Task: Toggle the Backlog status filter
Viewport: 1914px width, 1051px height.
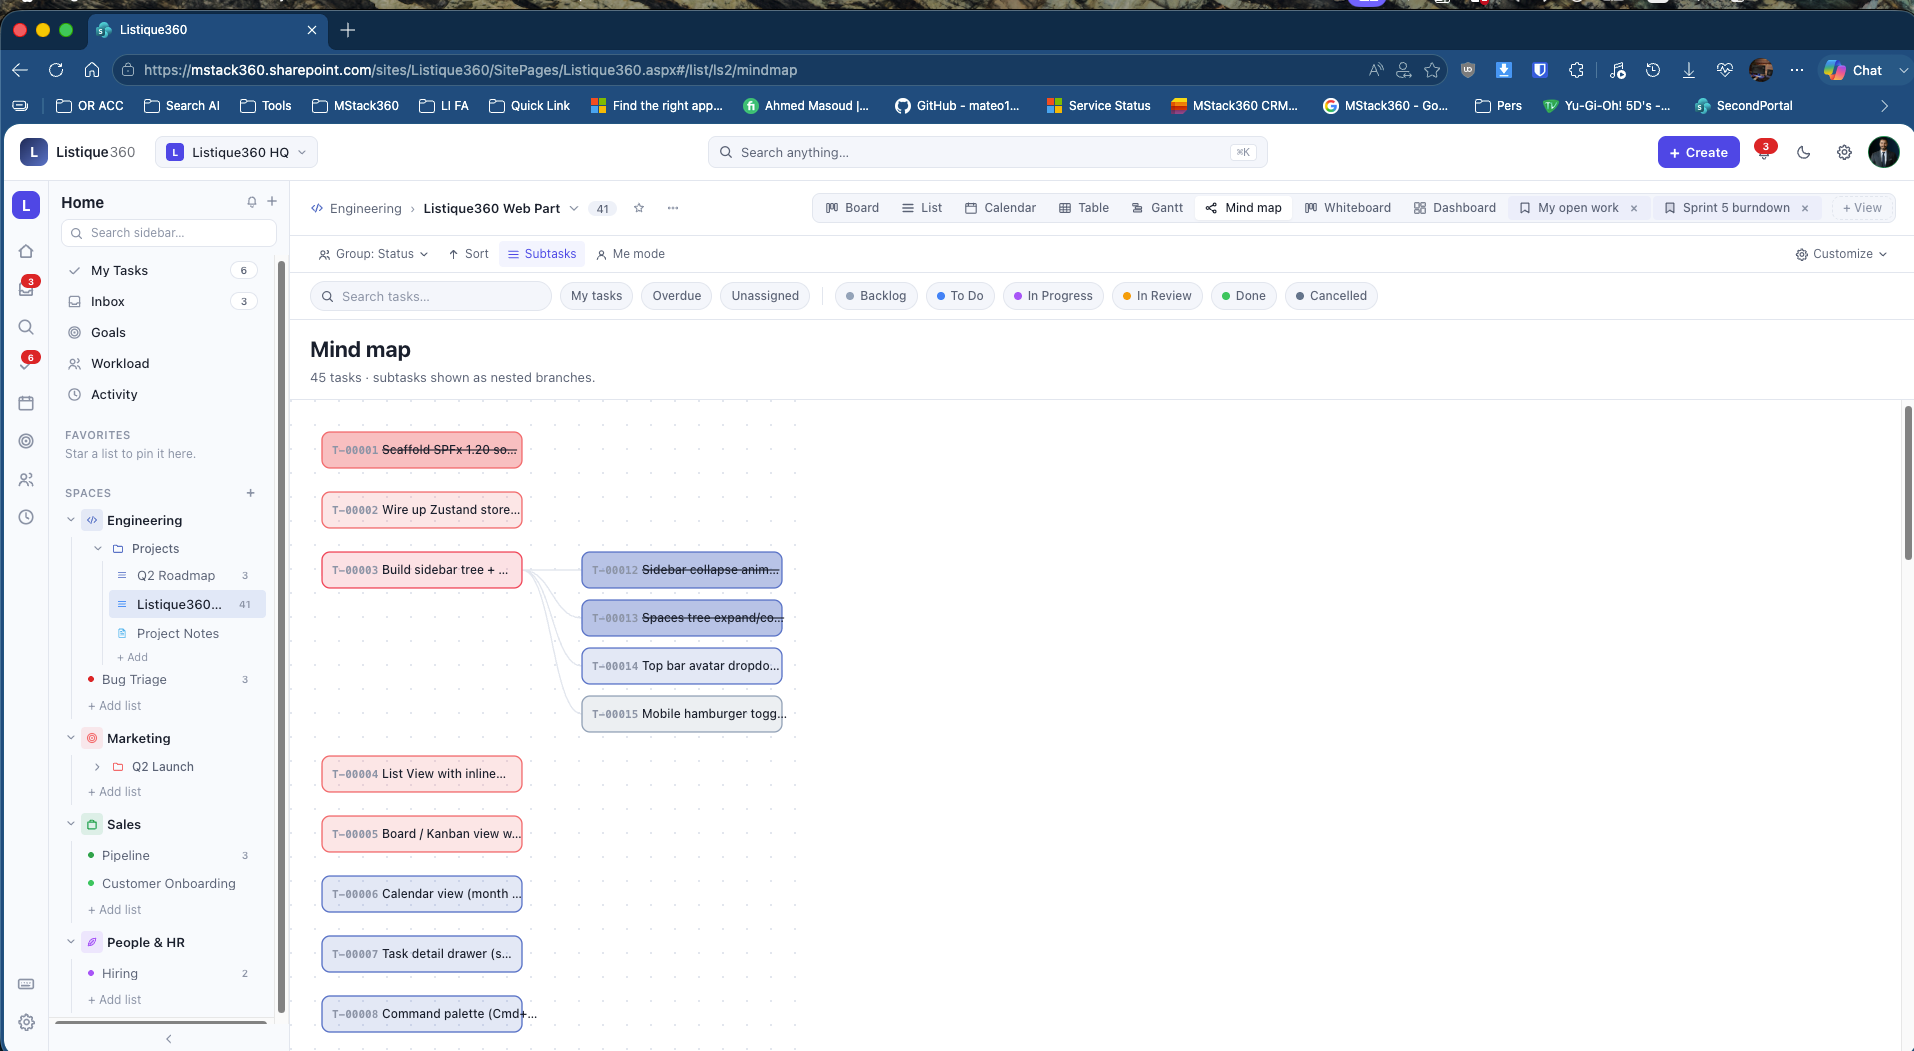Action: 876,296
